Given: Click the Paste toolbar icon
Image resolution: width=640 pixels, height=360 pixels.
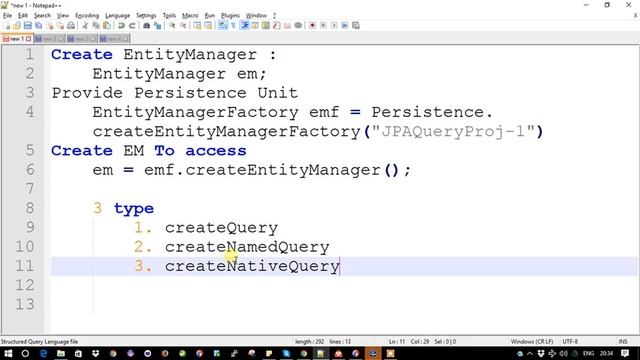Looking at the screenshot, I should 107,26.
